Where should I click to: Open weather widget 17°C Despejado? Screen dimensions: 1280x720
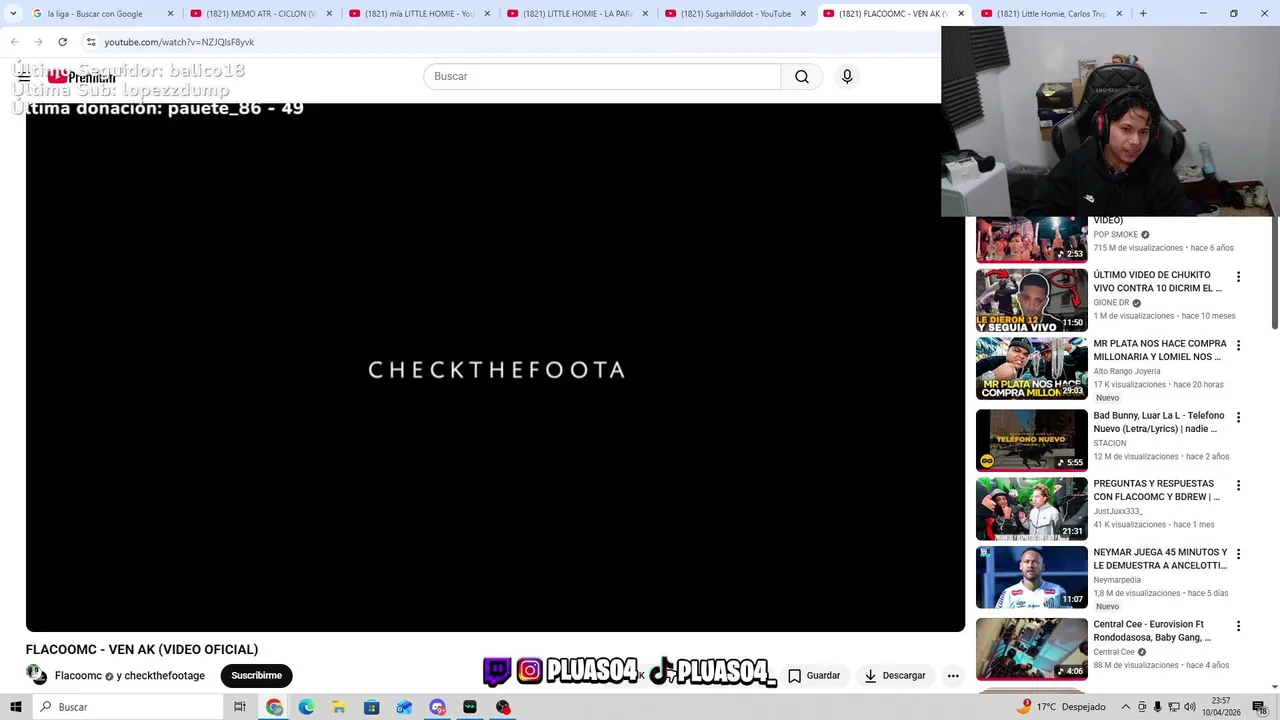point(1060,707)
